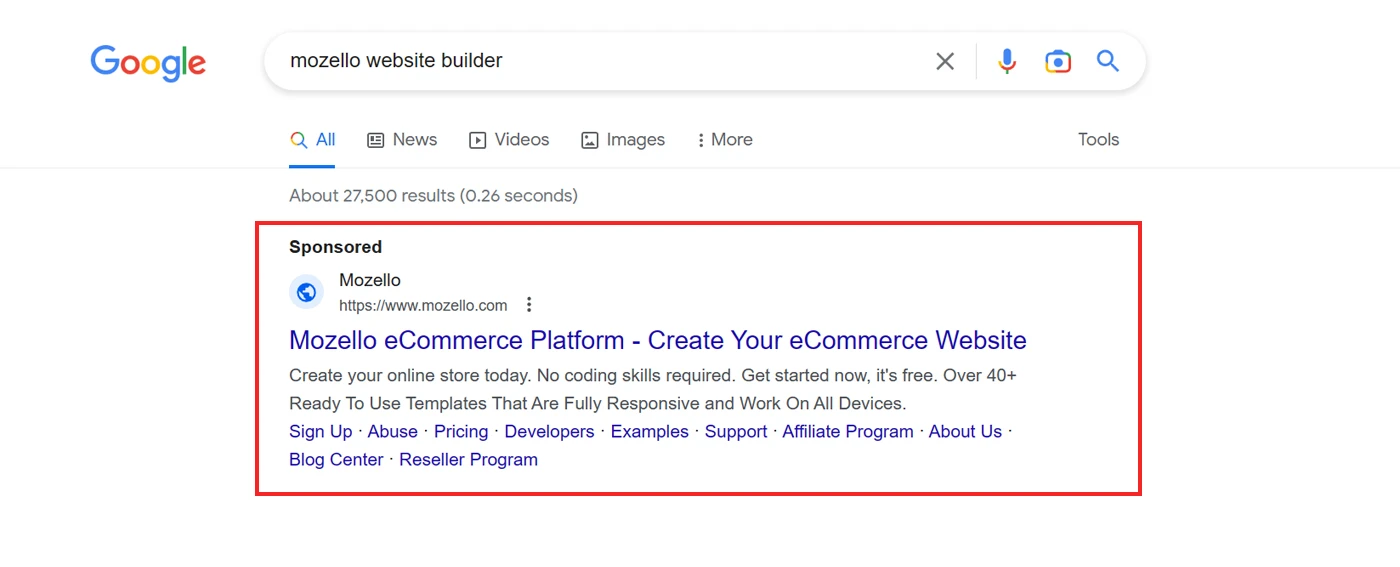Switch to the Videos tab
Image resolution: width=1400 pixels, height=567 pixels.
pos(509,140)
